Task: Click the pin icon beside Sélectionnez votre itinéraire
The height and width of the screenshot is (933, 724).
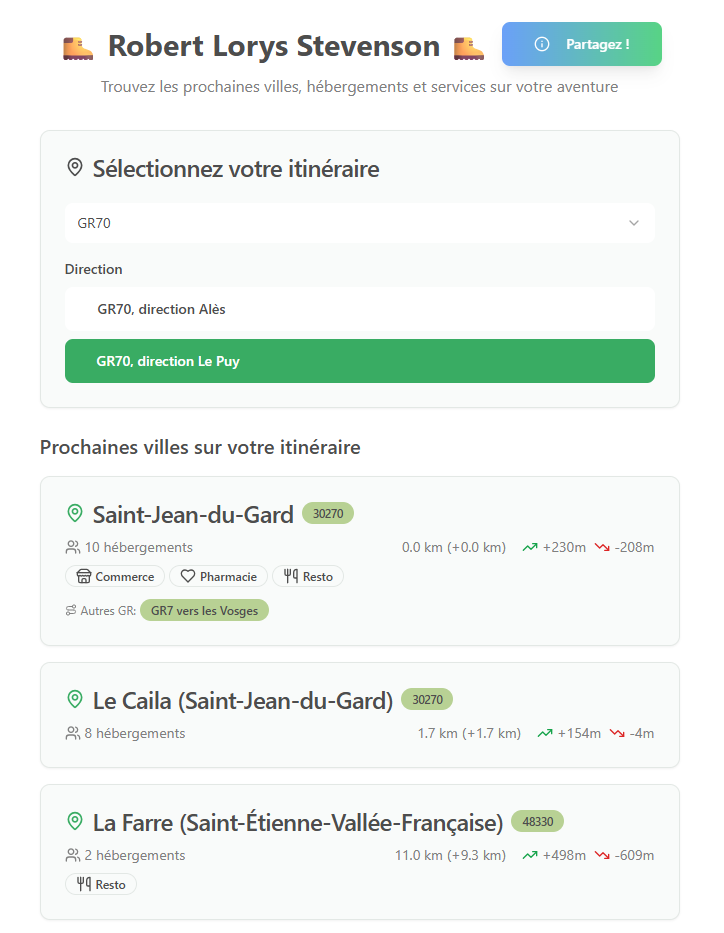Action: pos(74,168)
